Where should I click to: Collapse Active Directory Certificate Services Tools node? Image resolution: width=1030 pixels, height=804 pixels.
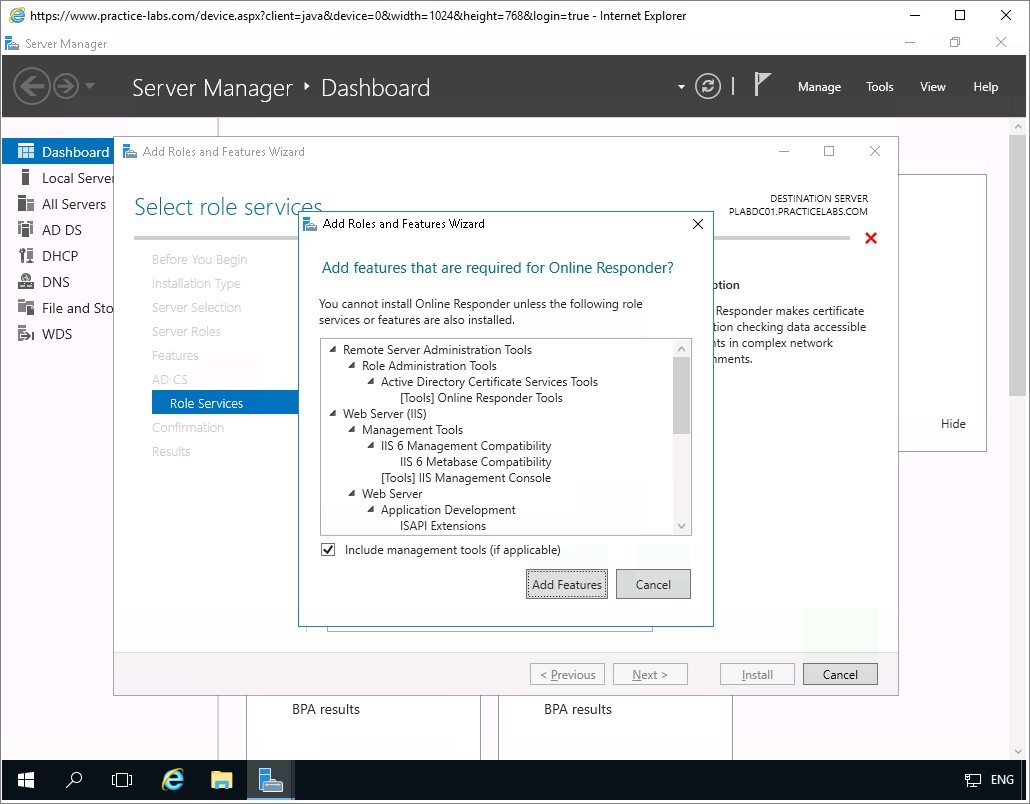click(x=371, y=382)
